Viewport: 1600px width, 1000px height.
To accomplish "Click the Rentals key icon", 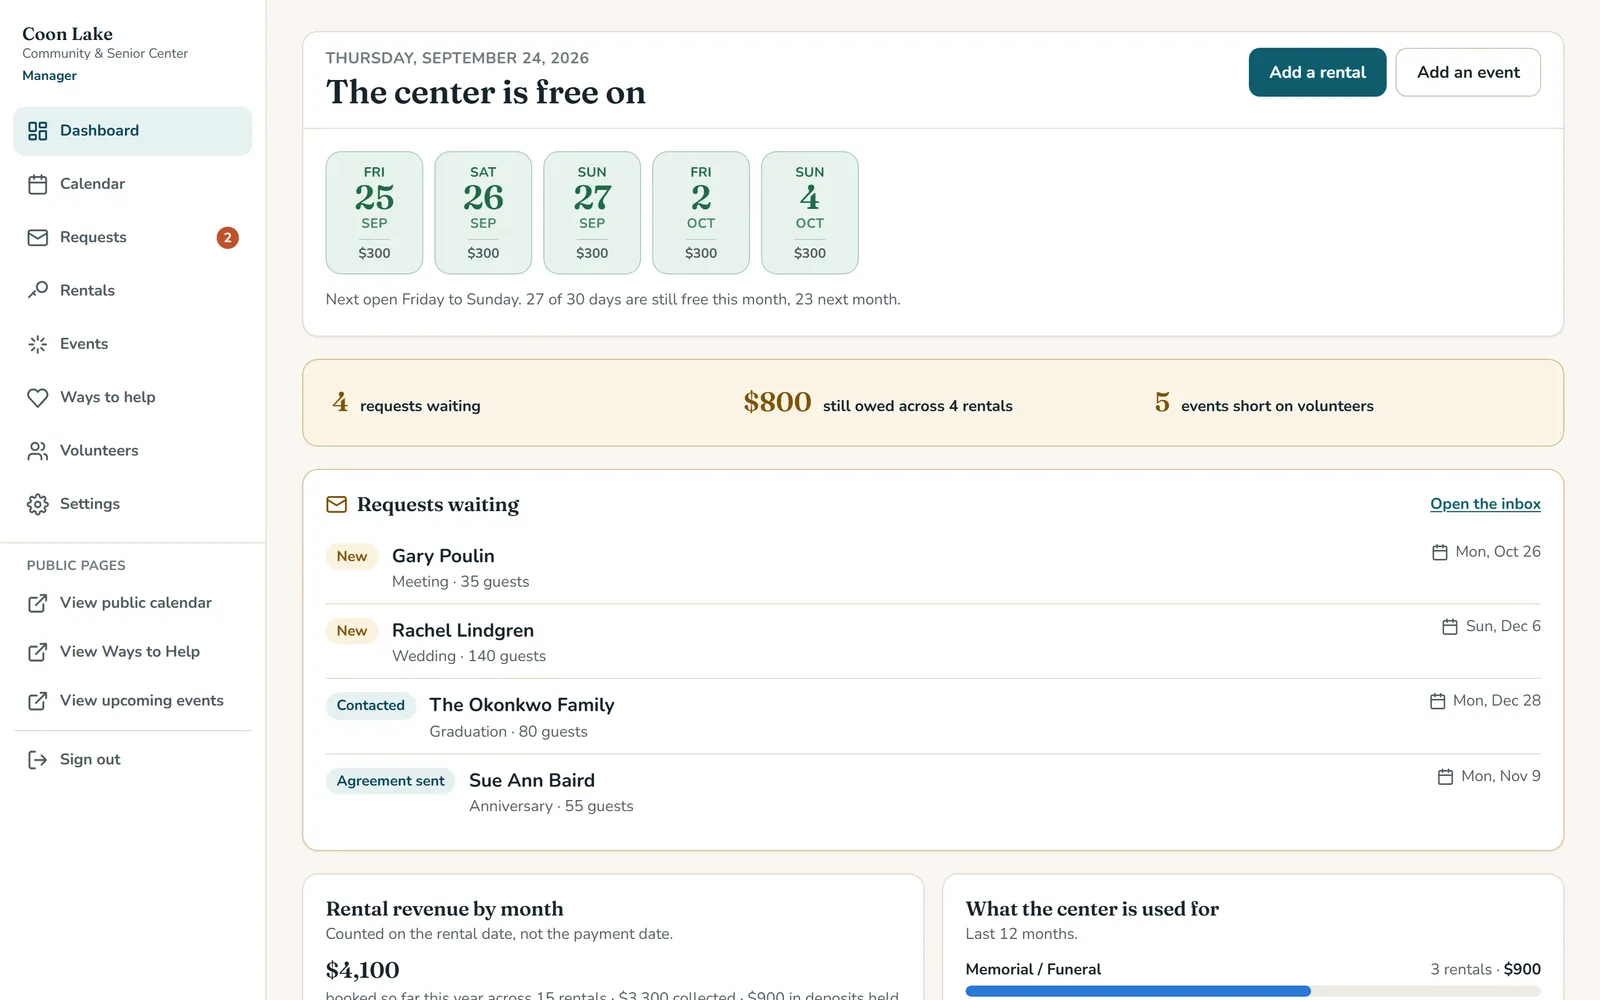I will point(38,290).
